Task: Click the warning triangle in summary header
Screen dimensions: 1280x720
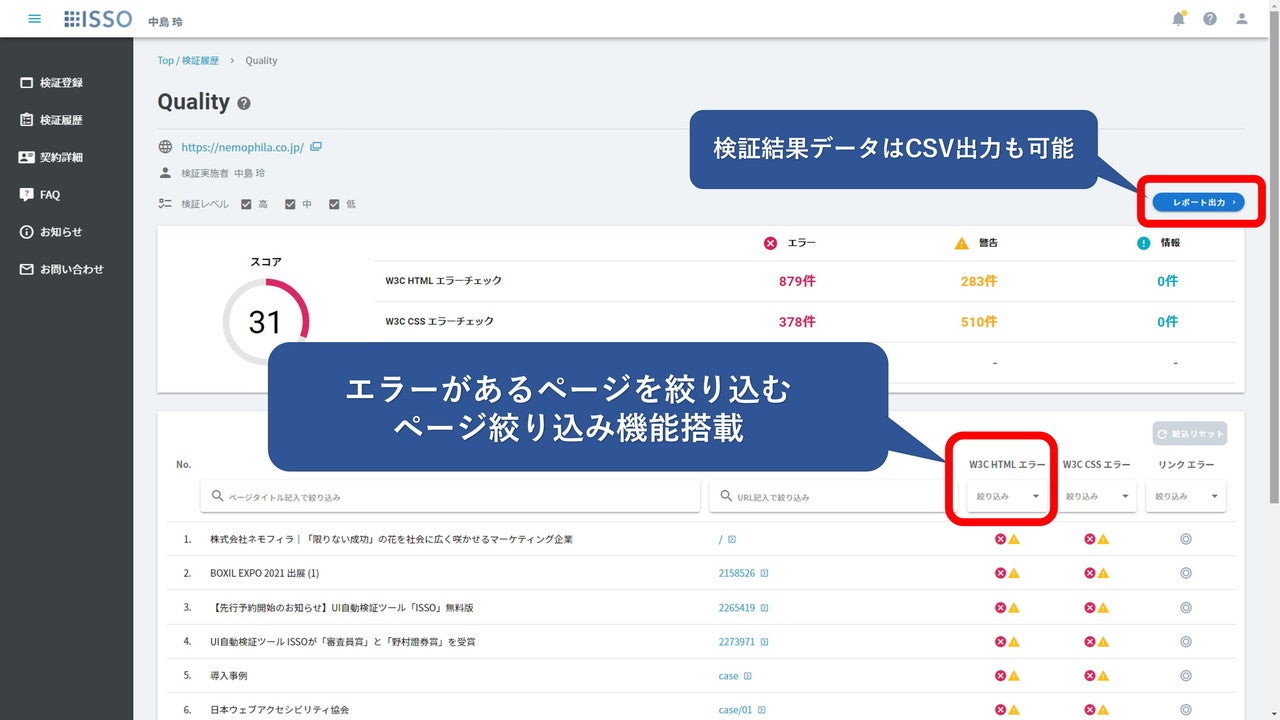Action: 962,243
